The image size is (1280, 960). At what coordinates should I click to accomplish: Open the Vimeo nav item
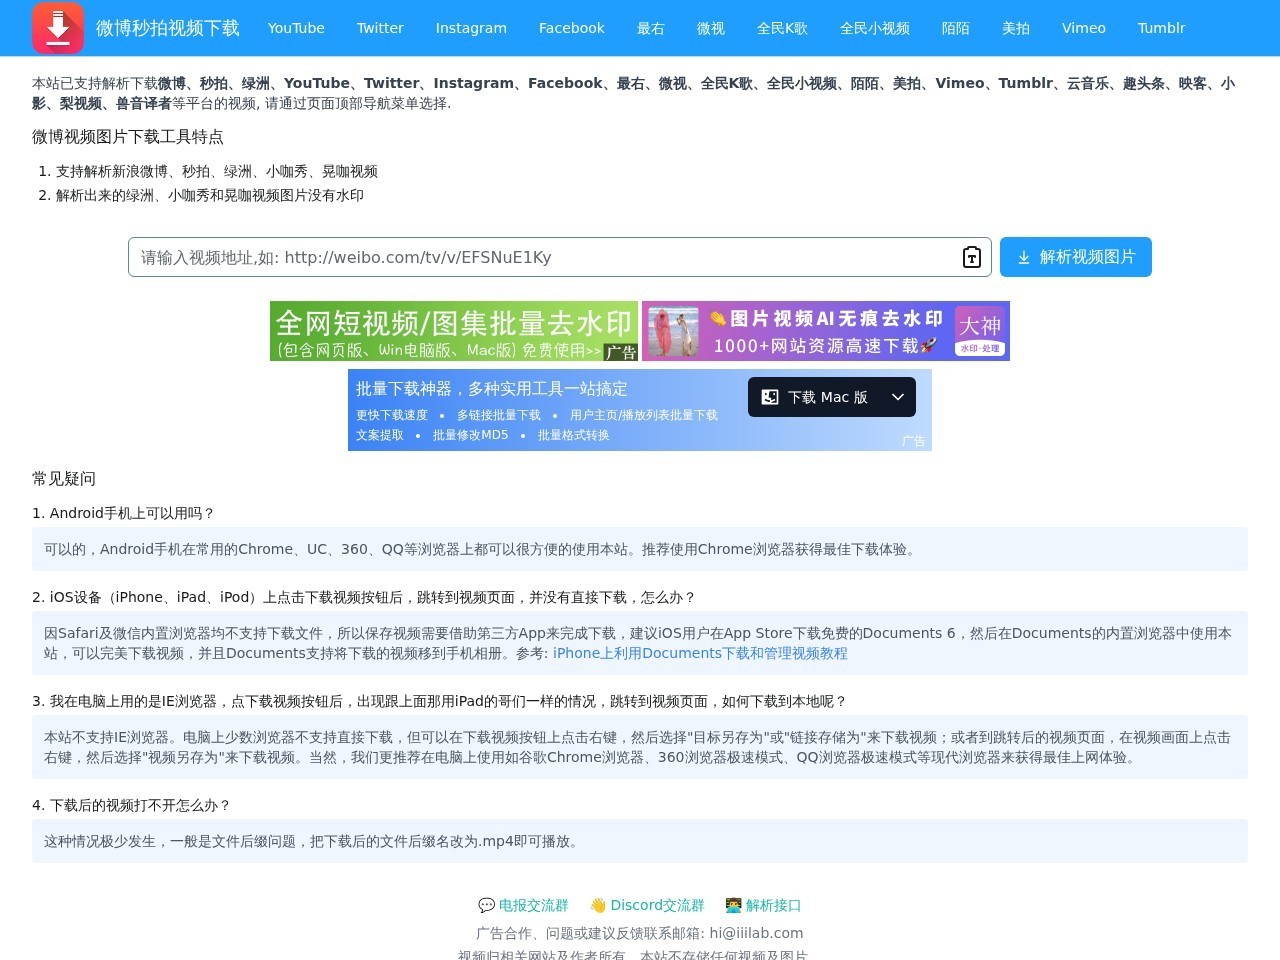coord(1084,28)
